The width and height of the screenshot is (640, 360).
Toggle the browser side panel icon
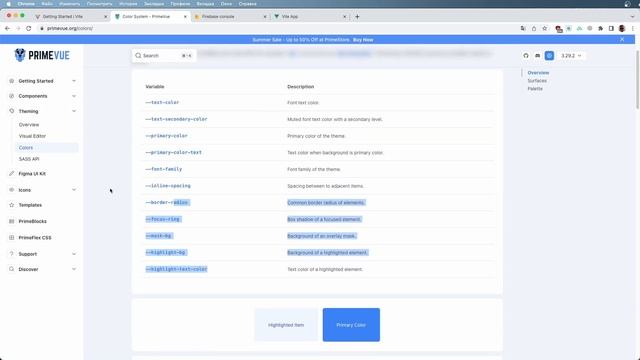point(611,28)
